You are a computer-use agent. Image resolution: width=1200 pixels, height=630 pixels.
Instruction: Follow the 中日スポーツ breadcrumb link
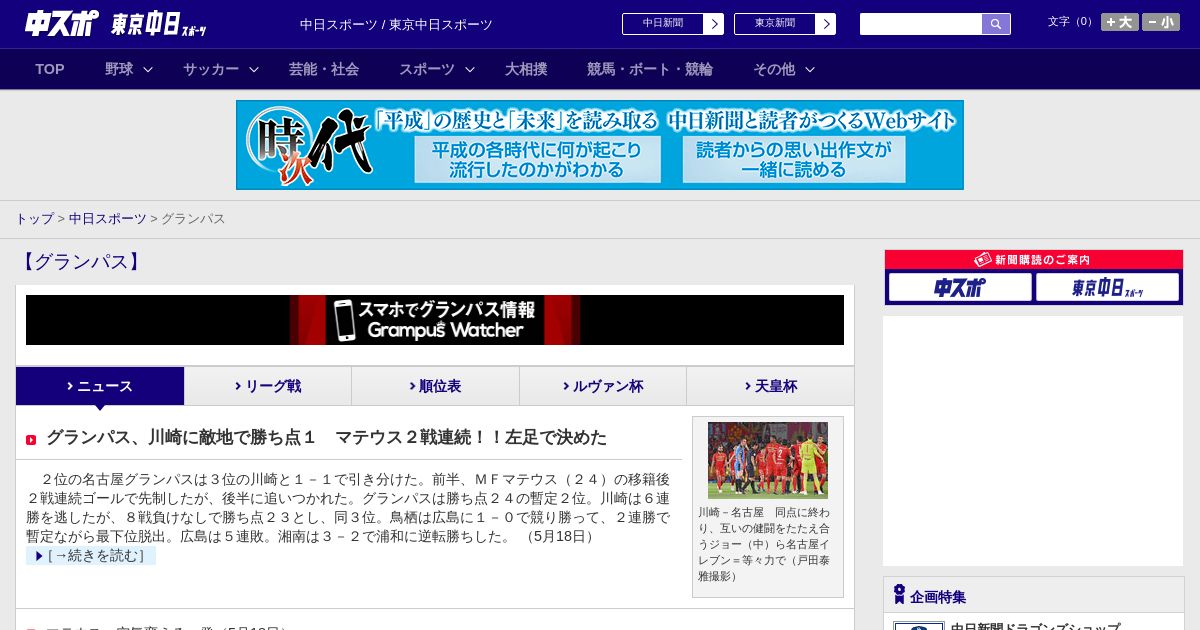click(x=107, y=218)
